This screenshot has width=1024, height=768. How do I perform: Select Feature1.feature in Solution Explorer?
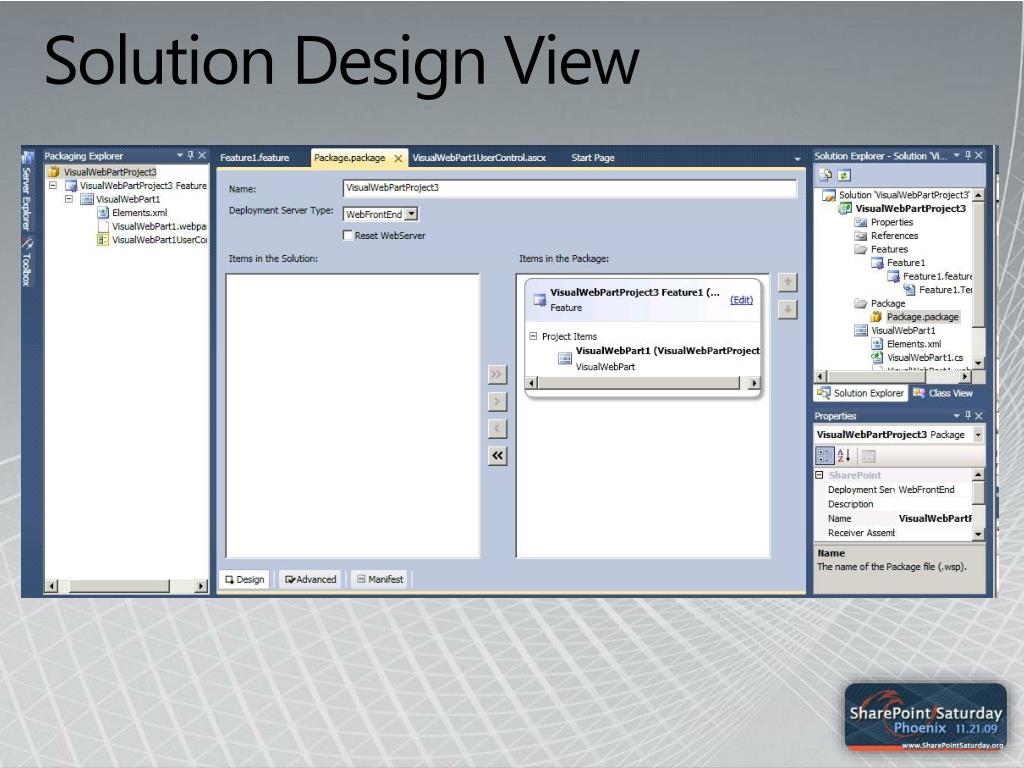[x=937, y=276]
